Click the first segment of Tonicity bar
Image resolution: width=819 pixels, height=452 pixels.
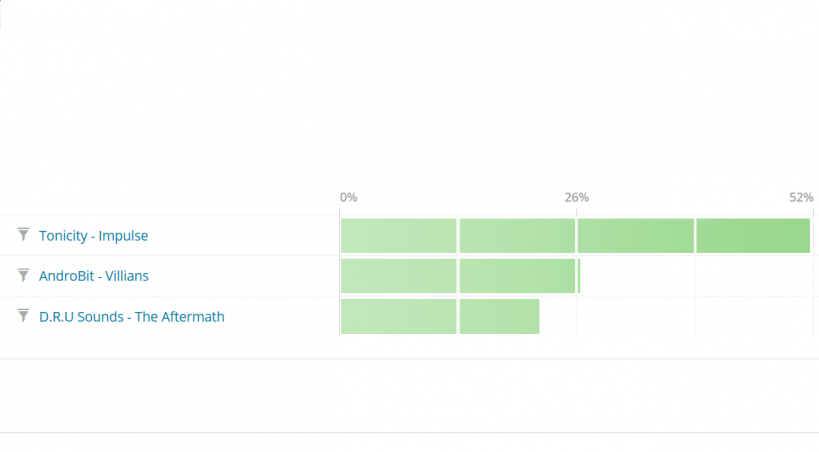[x=398, y=235]
